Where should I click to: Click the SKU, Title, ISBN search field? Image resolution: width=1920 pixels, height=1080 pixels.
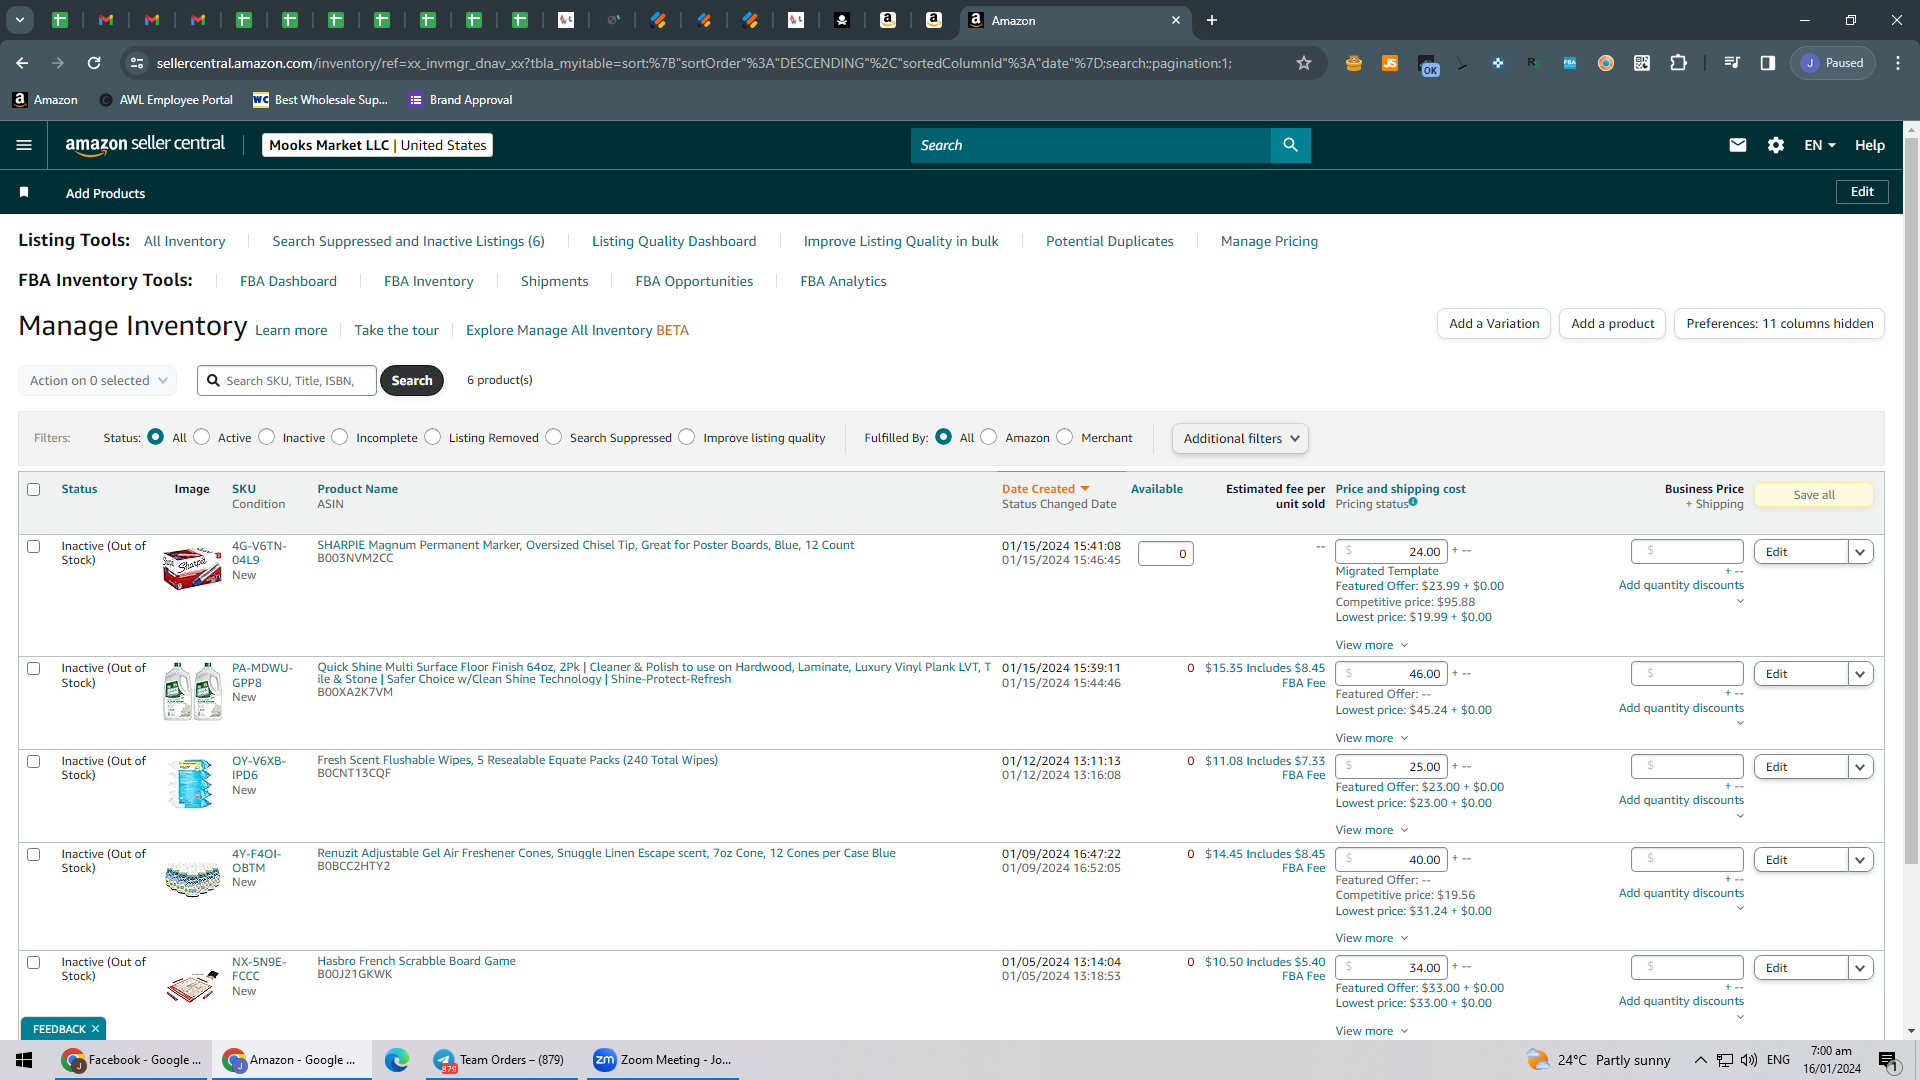287,381
